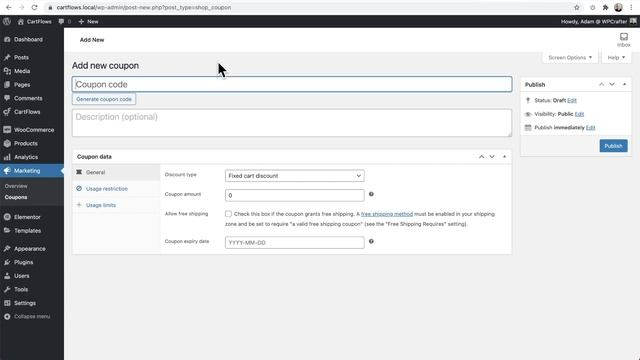Enable the Allow free shipping checkbox
Viewport: 640px width, 360px height.
(228, 214)
